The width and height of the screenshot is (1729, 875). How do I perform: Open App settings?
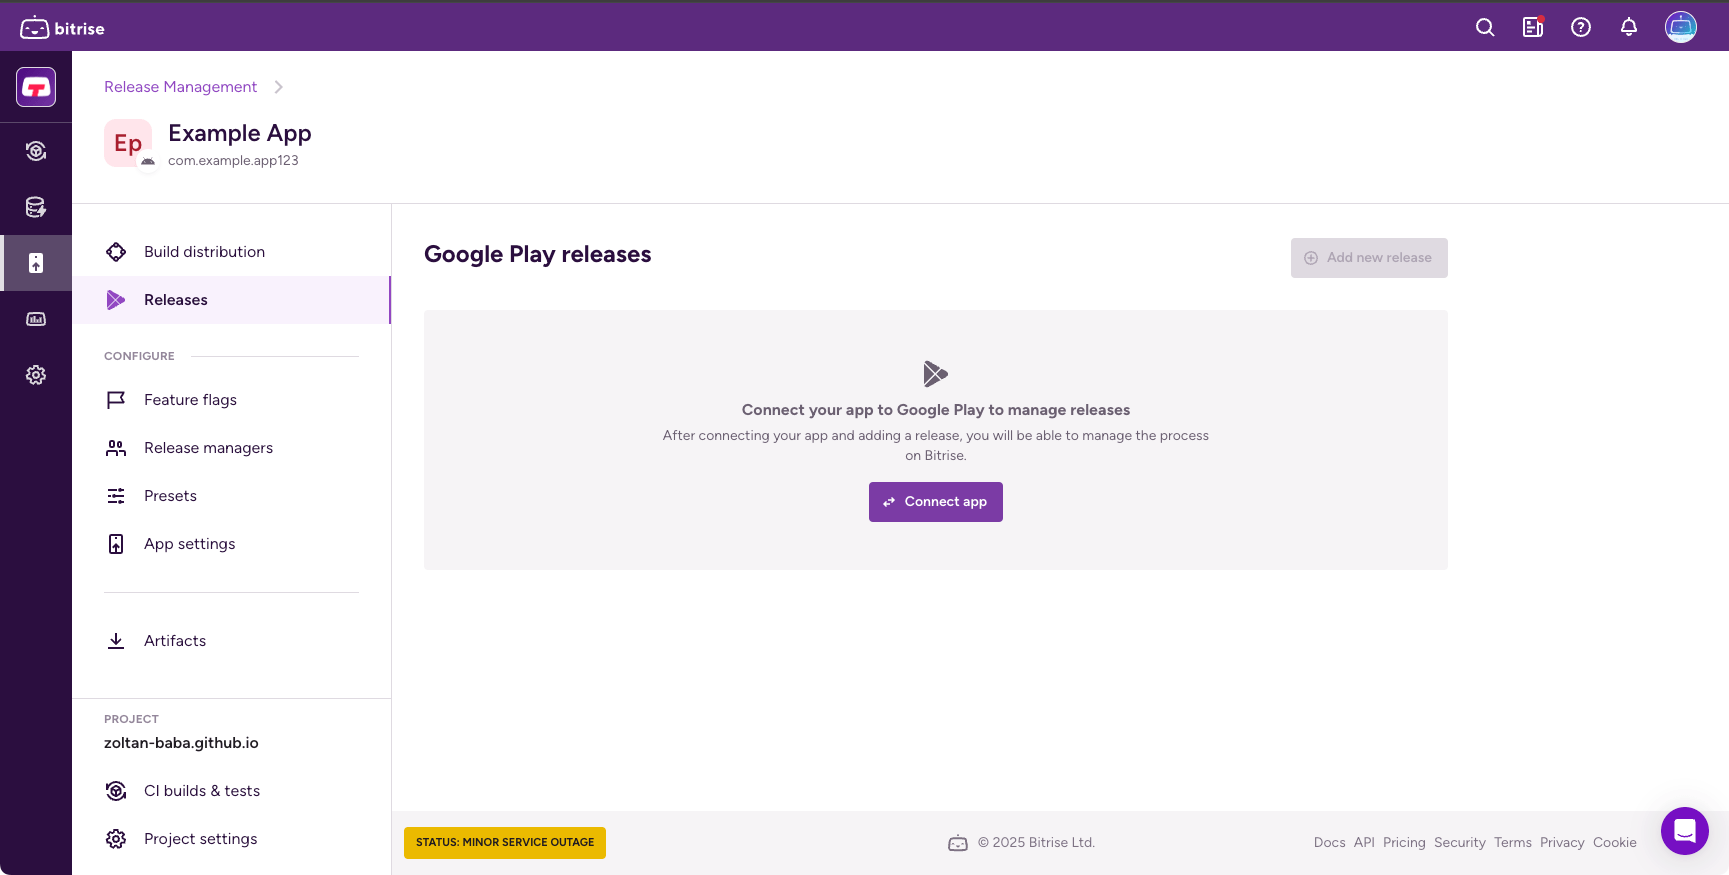point(231,544)
